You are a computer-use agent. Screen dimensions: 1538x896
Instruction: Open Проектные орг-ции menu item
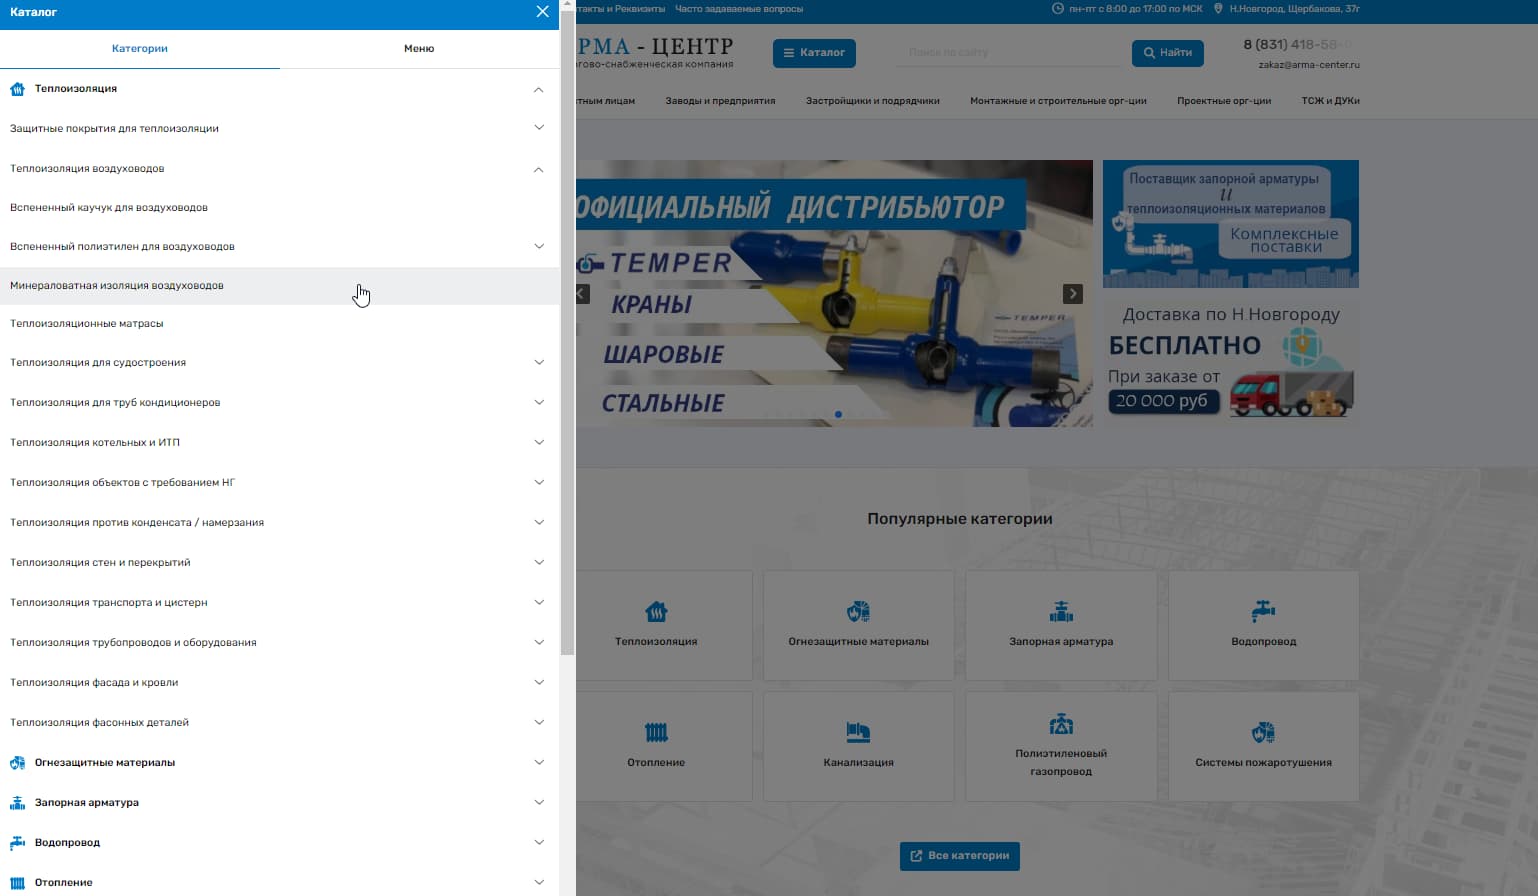pos(1224,101)
